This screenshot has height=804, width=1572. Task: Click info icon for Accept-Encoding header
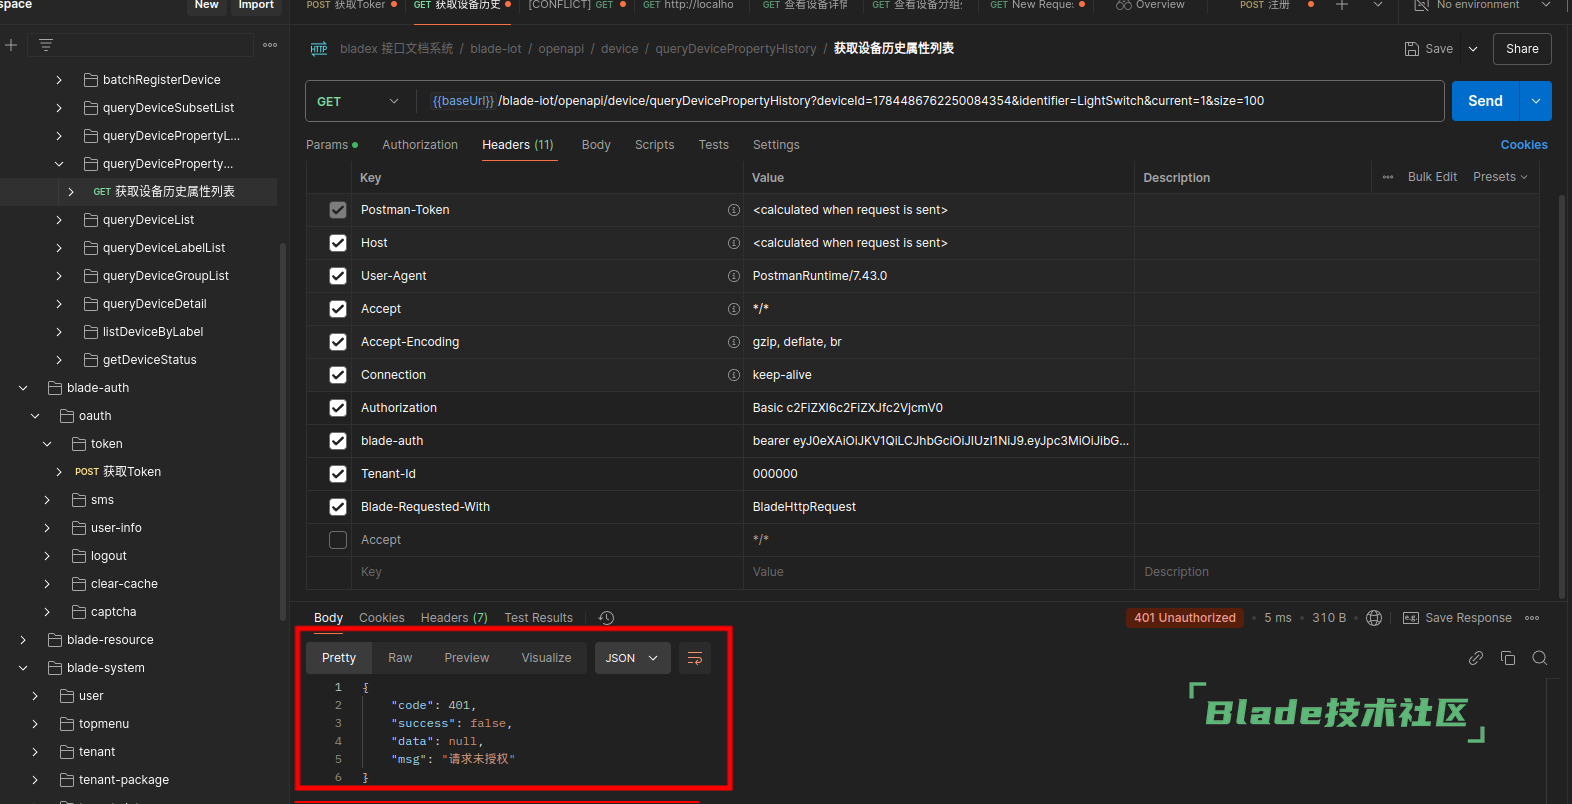tap(734, 342)
